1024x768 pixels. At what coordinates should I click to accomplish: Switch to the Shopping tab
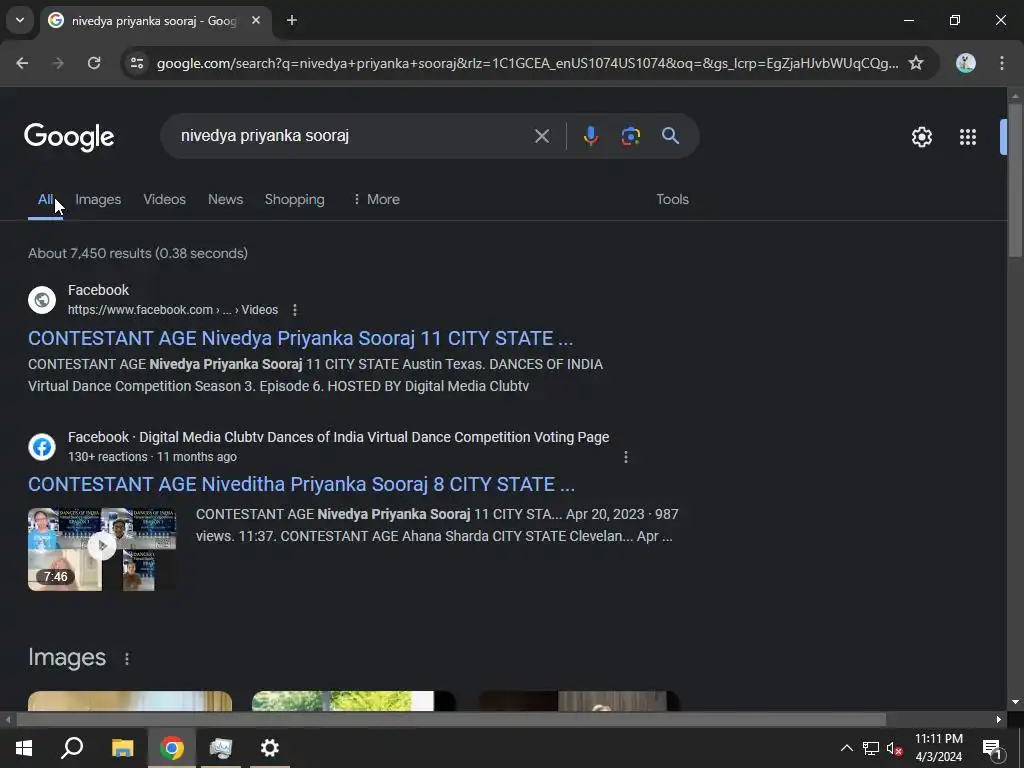[x=295, y=199]
